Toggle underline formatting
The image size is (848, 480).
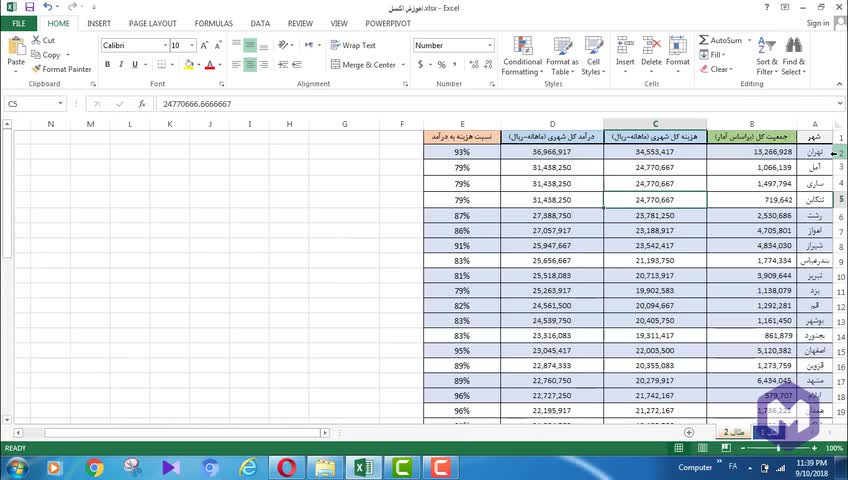[135, 64]
